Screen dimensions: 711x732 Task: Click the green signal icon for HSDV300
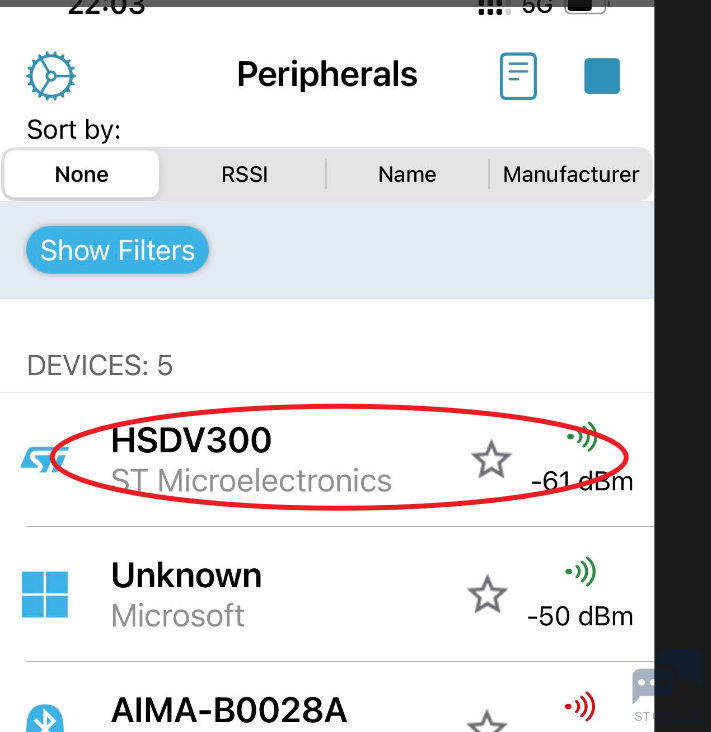[582, 436]
